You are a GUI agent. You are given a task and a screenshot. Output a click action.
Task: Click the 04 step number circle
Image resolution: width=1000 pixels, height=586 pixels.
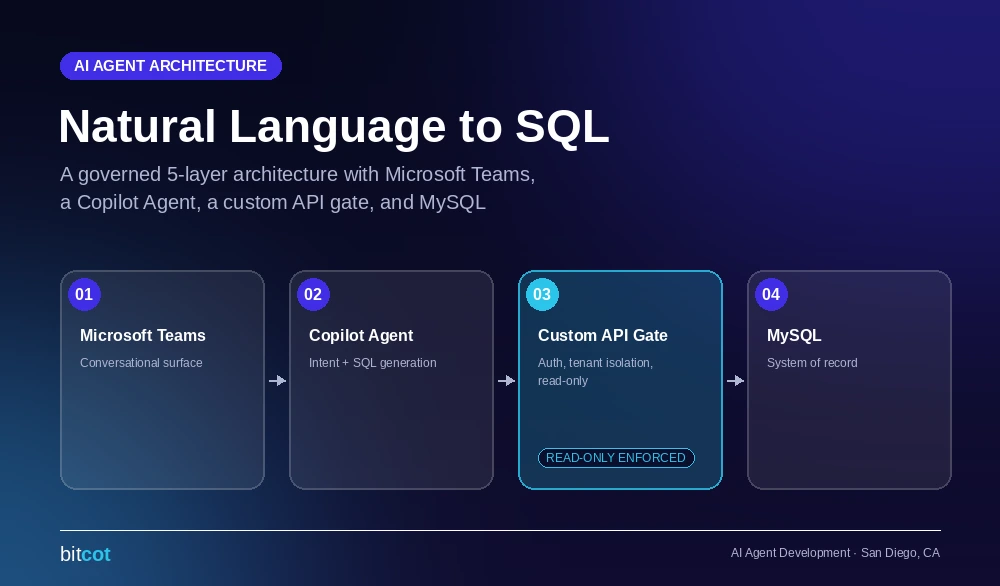tap(771, 294)
